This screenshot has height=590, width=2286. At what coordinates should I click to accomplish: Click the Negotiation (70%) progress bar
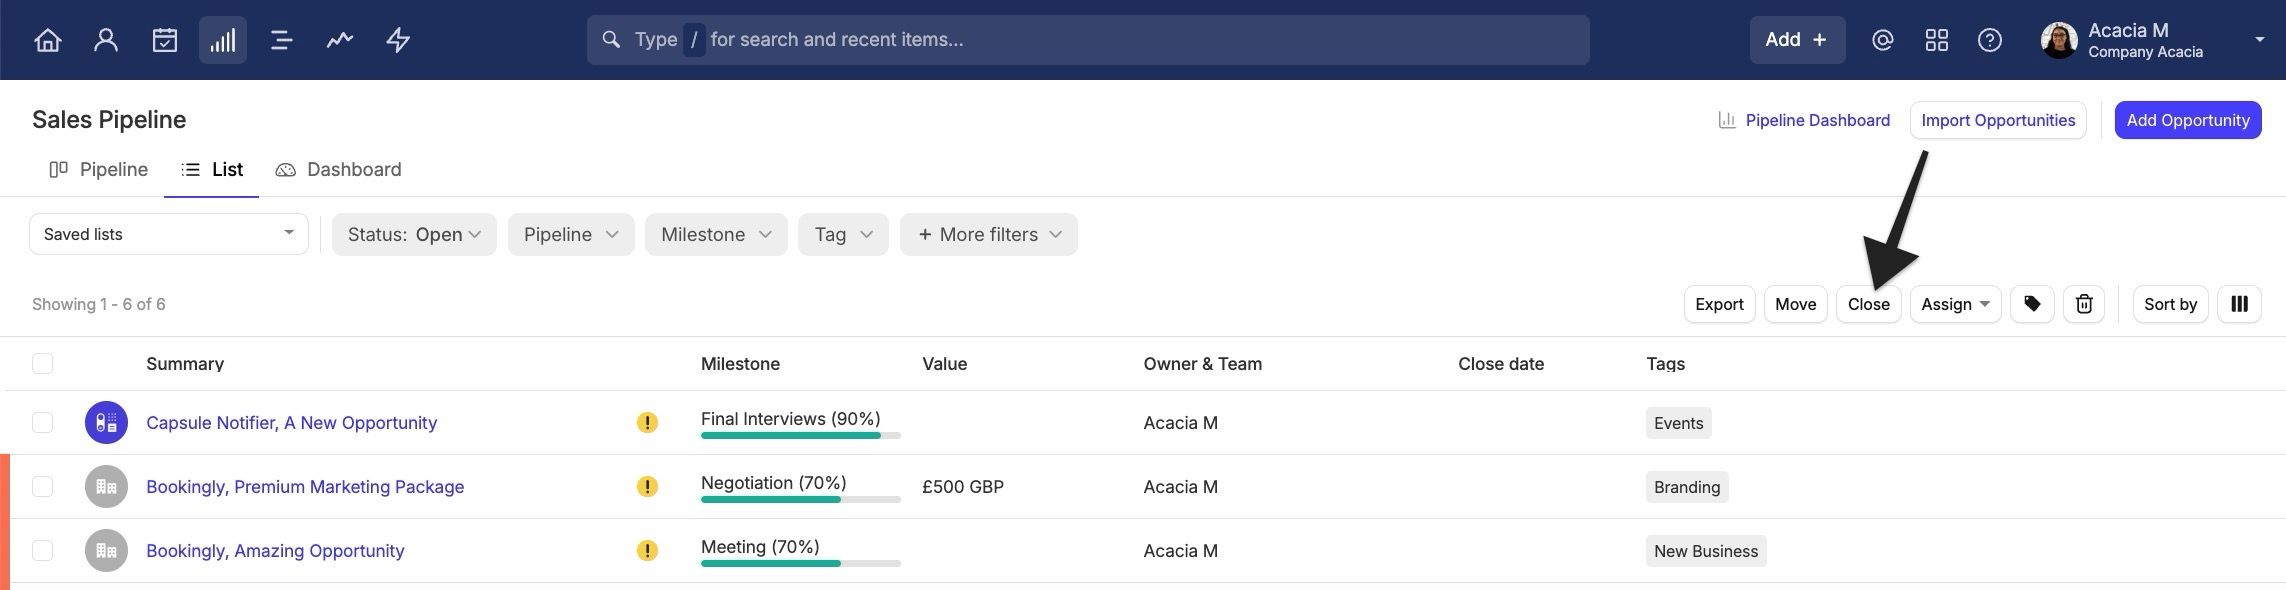click(801, 499)
